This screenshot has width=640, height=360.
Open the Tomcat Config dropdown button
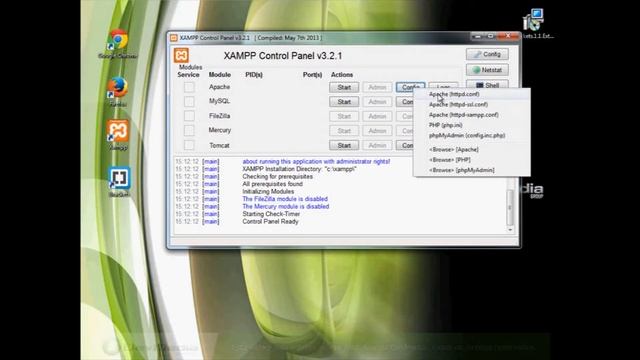404,145
